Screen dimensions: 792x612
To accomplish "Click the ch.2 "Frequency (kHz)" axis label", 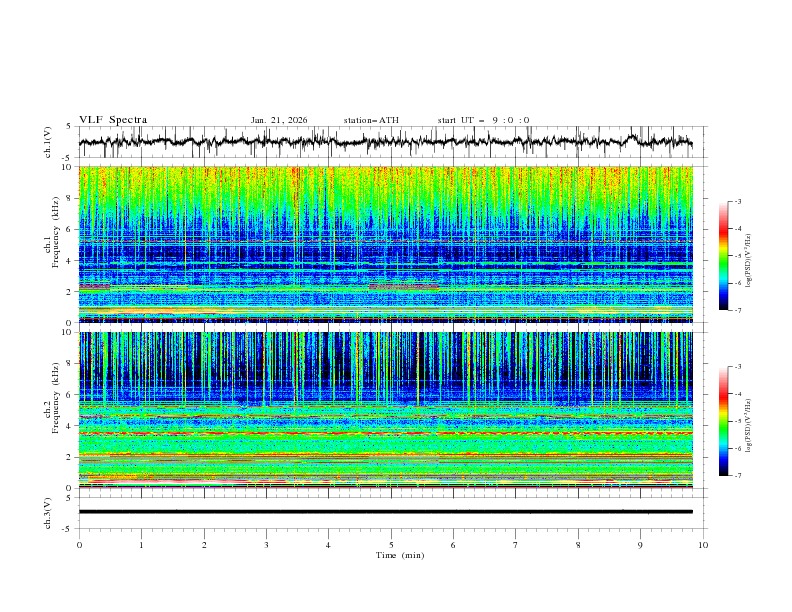I will click(56, 398).
